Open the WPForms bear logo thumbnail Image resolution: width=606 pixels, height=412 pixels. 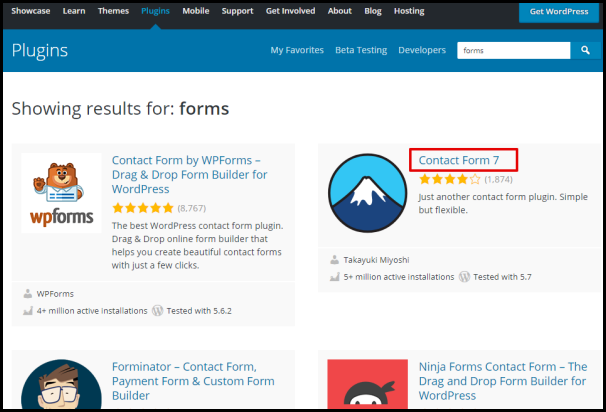pos(61,193)
